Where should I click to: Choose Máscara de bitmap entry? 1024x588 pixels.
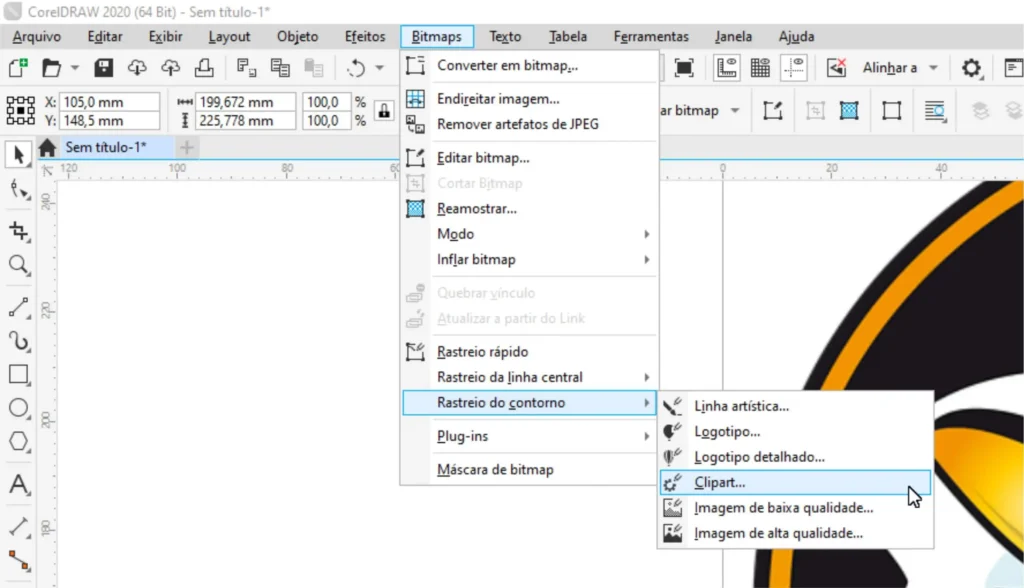point(529,469)
